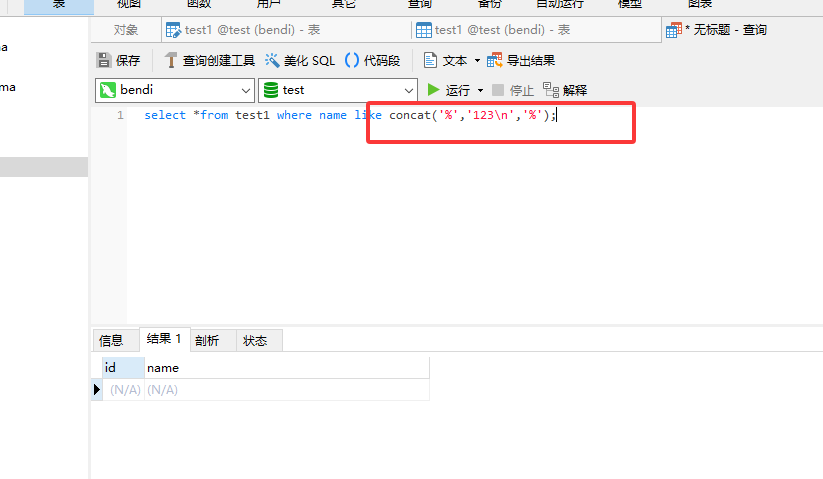The width and height of the screenshot is (823, 479).
Task: Select the (N/A) cell under name
Action: [287, 390]
